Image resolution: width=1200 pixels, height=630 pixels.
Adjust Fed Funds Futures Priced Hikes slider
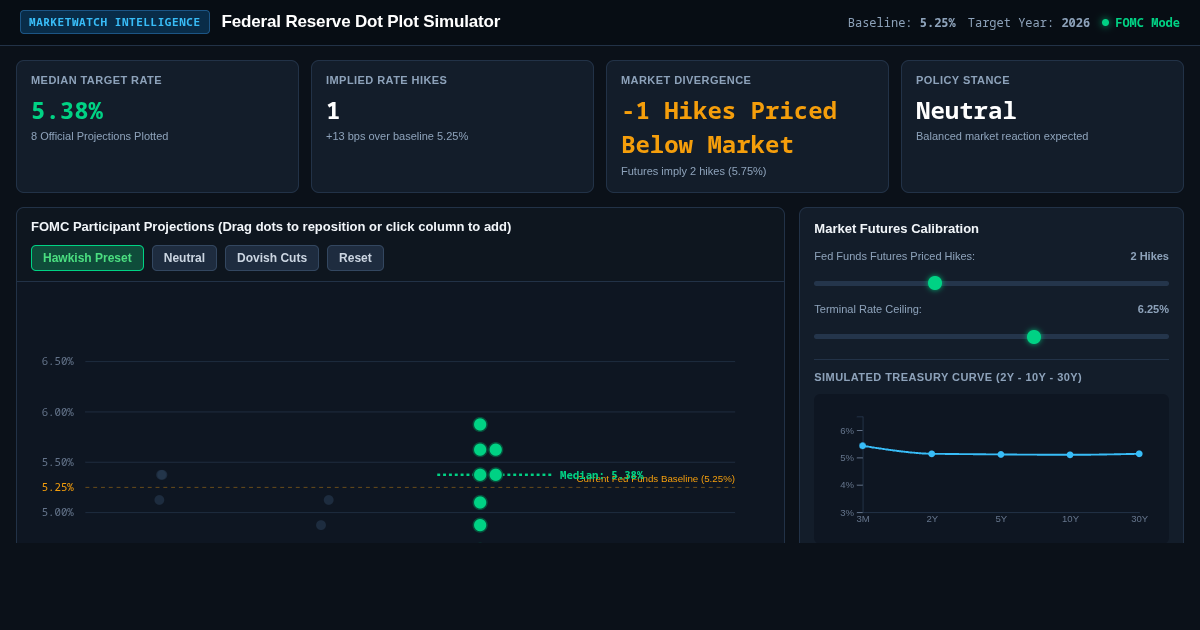[935, 283]
